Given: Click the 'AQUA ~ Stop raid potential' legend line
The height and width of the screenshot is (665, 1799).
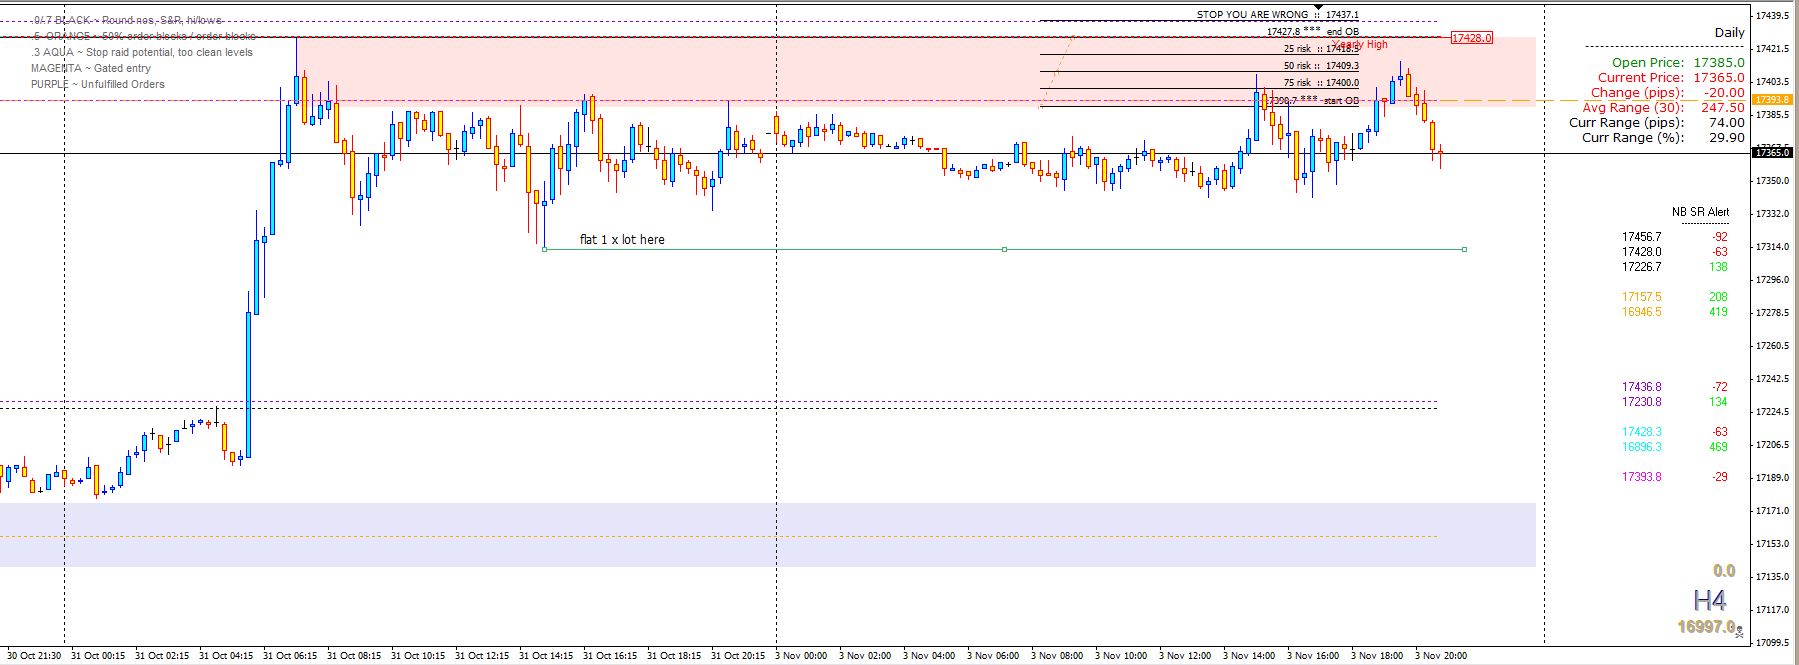Looking at the screenshot, I should coord(142,52).
